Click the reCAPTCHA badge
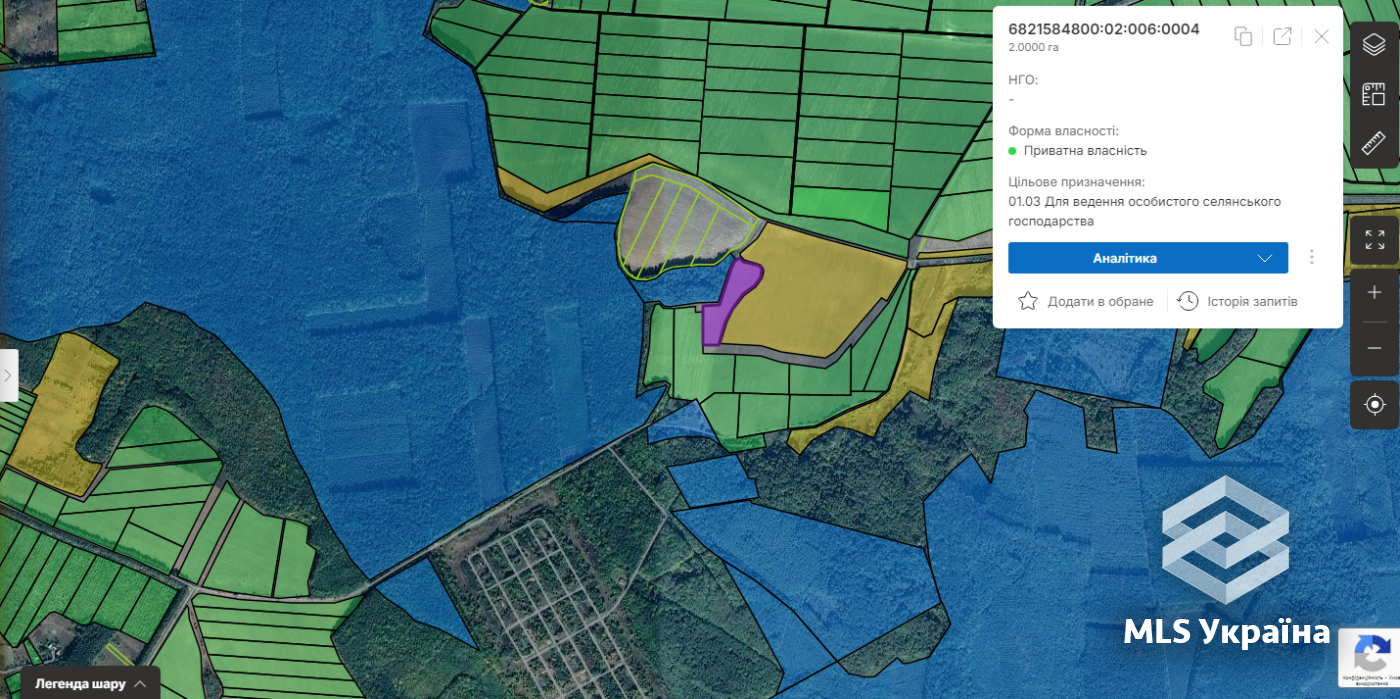The image size is (1400, 699). [x=1368, y=657]
